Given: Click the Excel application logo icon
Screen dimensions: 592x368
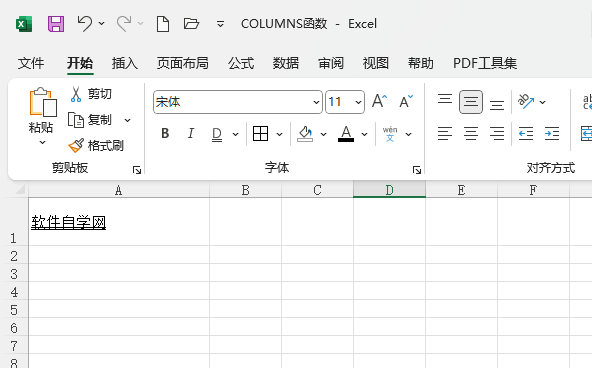Looking at the screenshot, I should tap(24, 24).
